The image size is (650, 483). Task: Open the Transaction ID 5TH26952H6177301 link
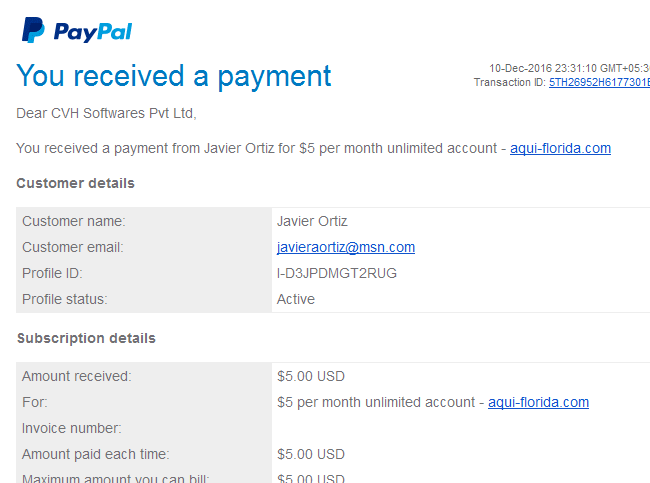[x=599, y=82]
